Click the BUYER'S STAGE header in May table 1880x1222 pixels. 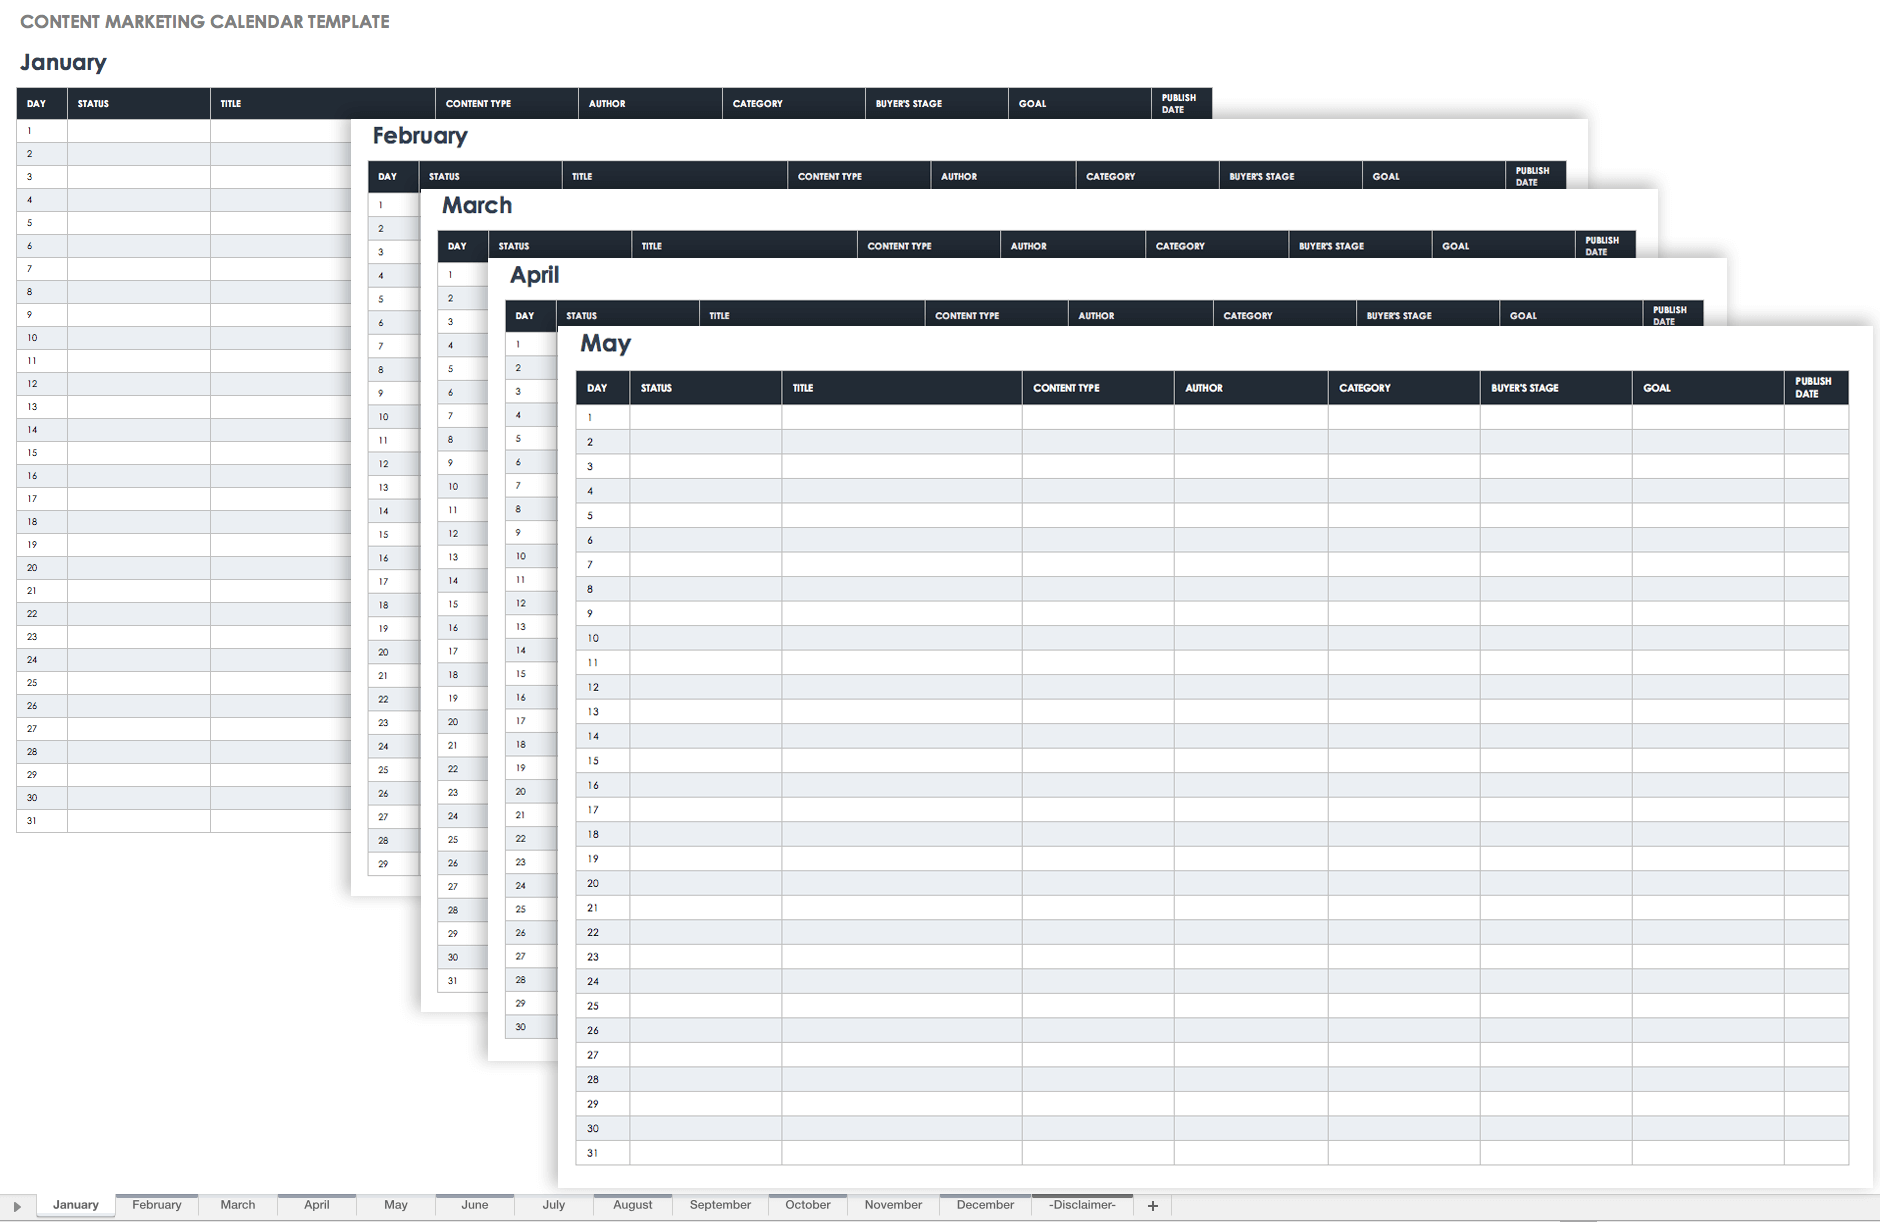[x=1555, y=388]
